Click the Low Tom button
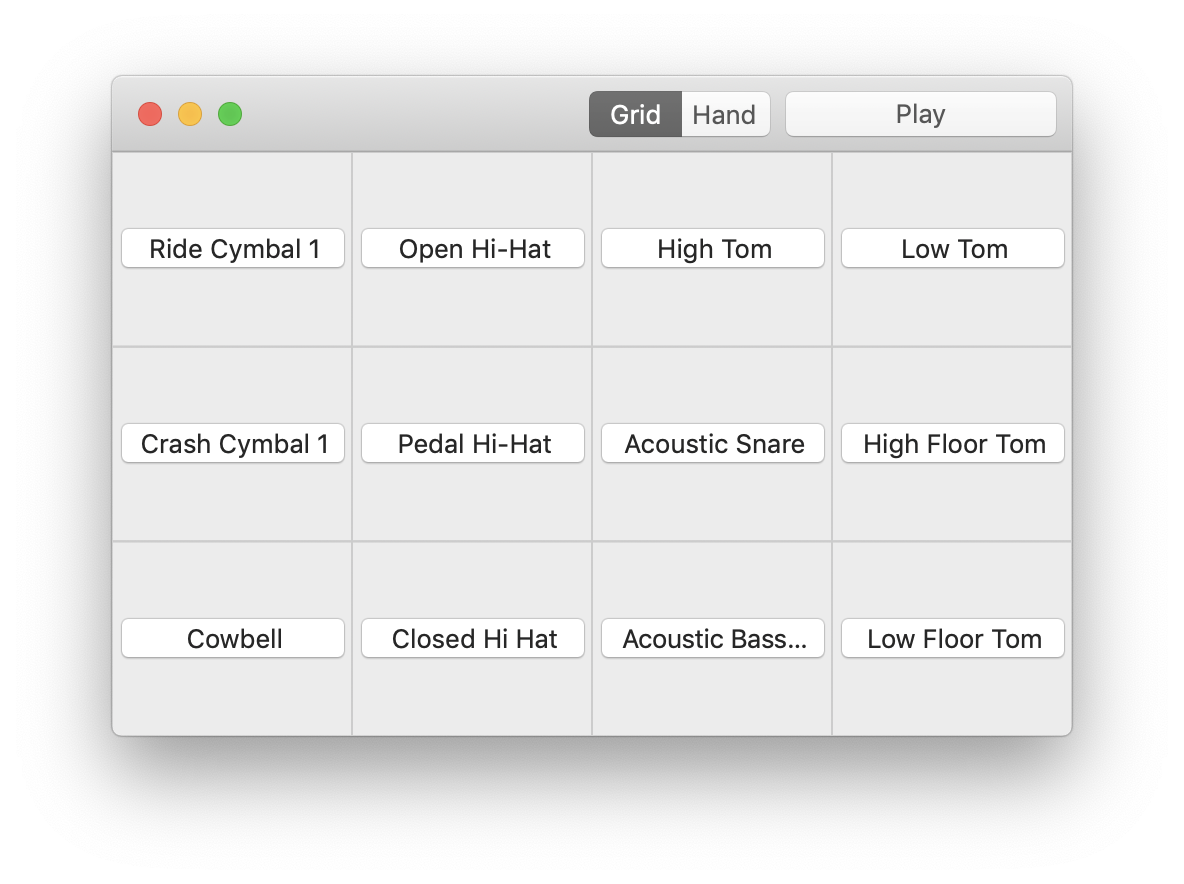The width and height of the screenshot is (1184, 884). coord(953,248)
